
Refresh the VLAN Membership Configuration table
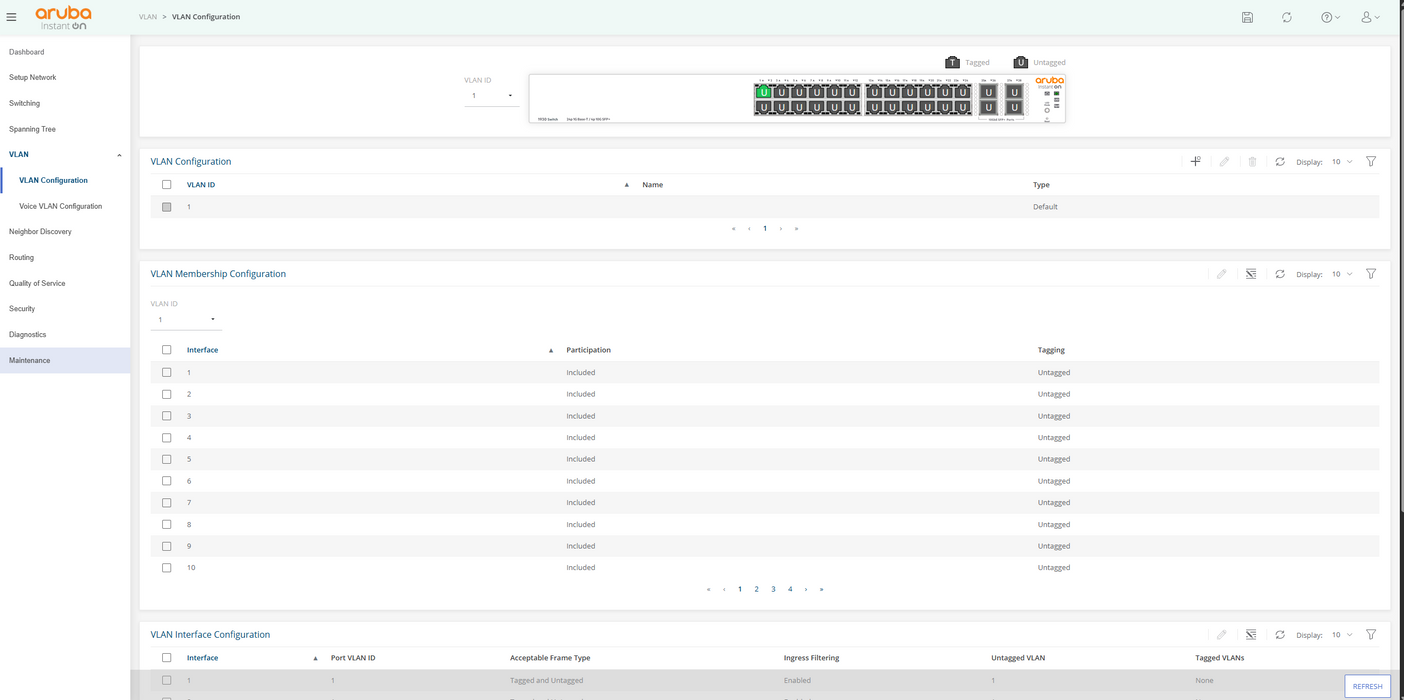coord(1280,274)
